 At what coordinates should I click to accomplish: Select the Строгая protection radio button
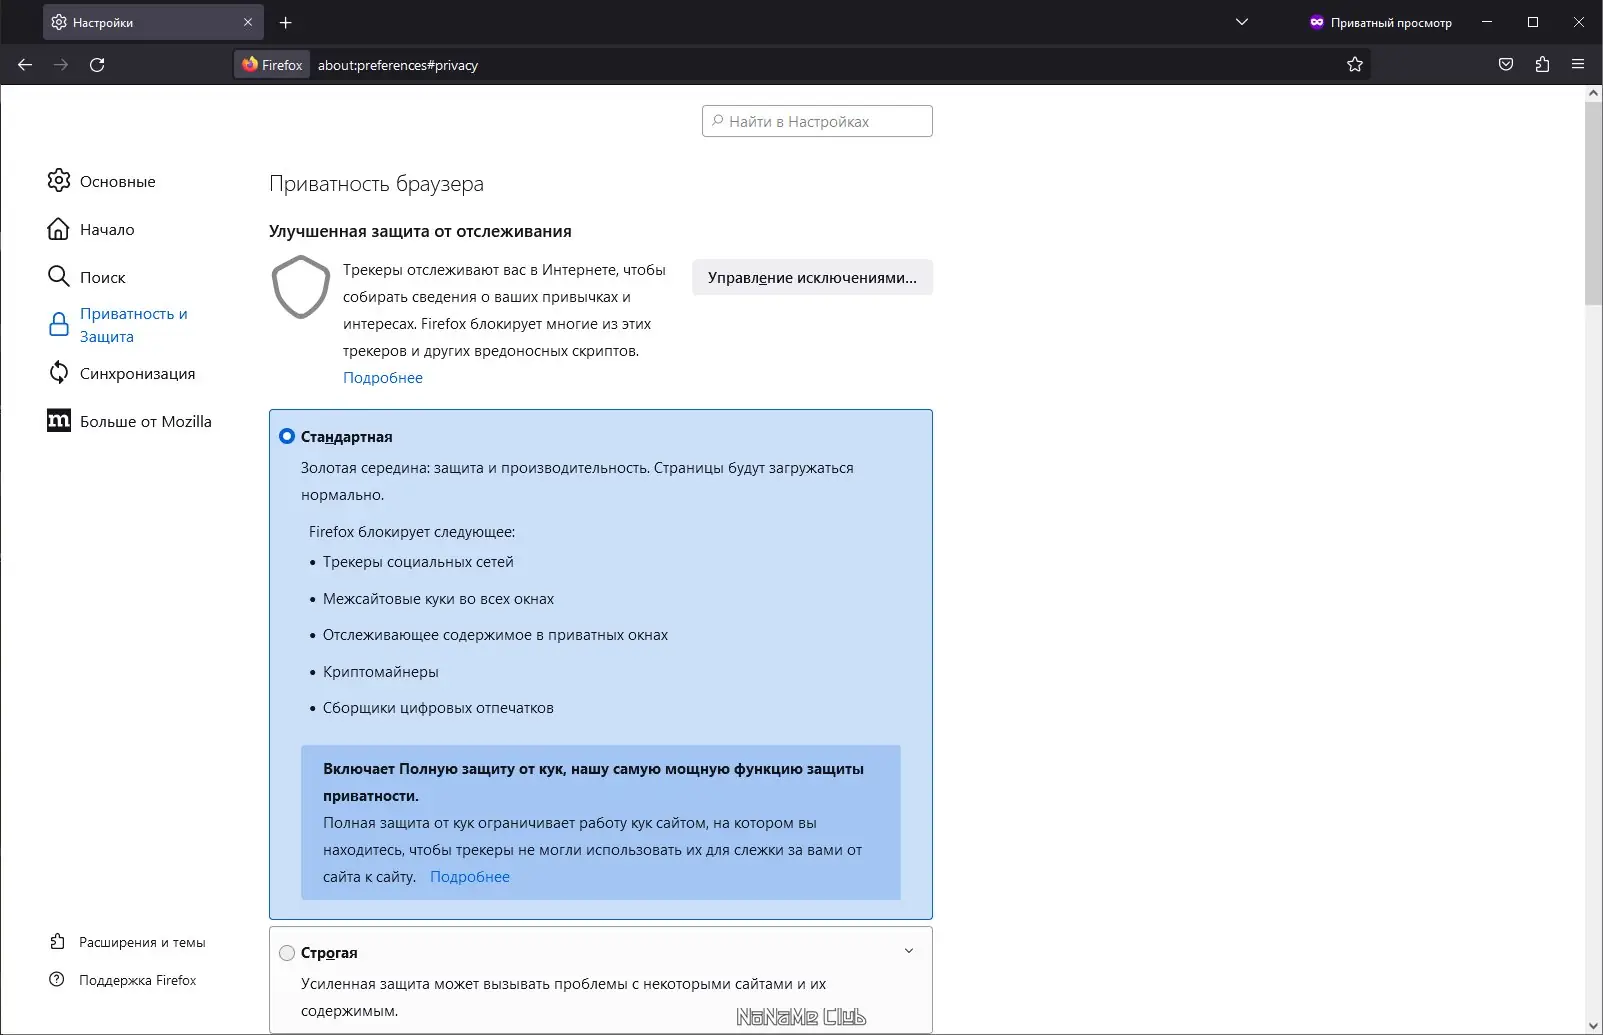287,953
